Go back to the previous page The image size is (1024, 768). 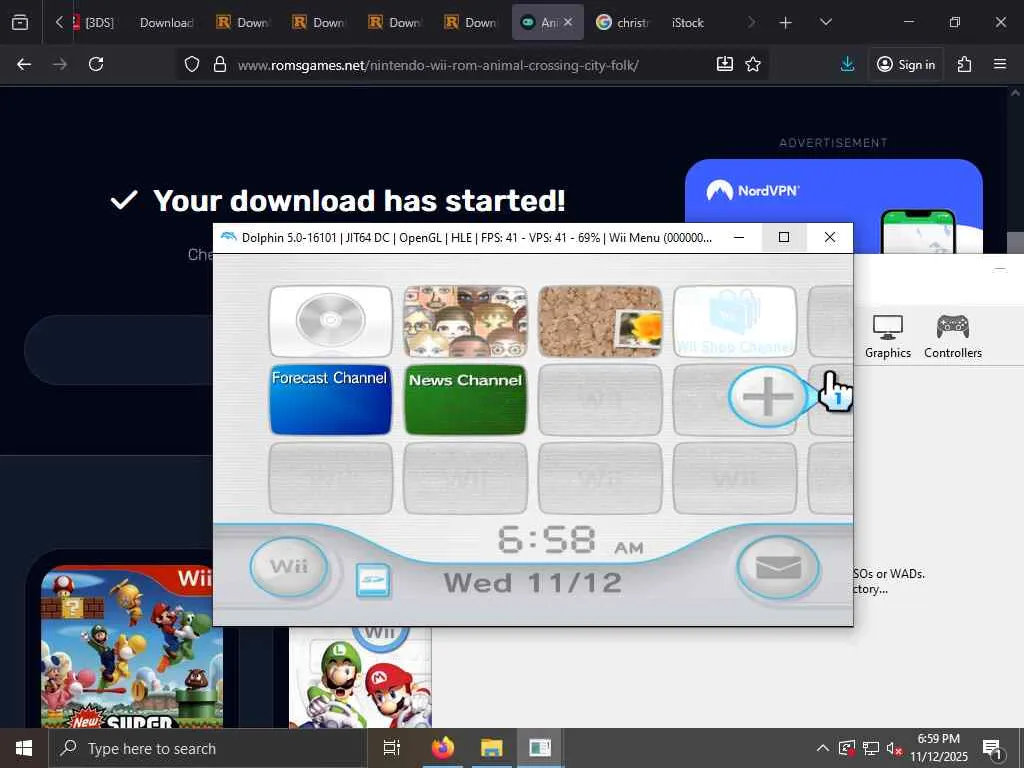(24, 64)
